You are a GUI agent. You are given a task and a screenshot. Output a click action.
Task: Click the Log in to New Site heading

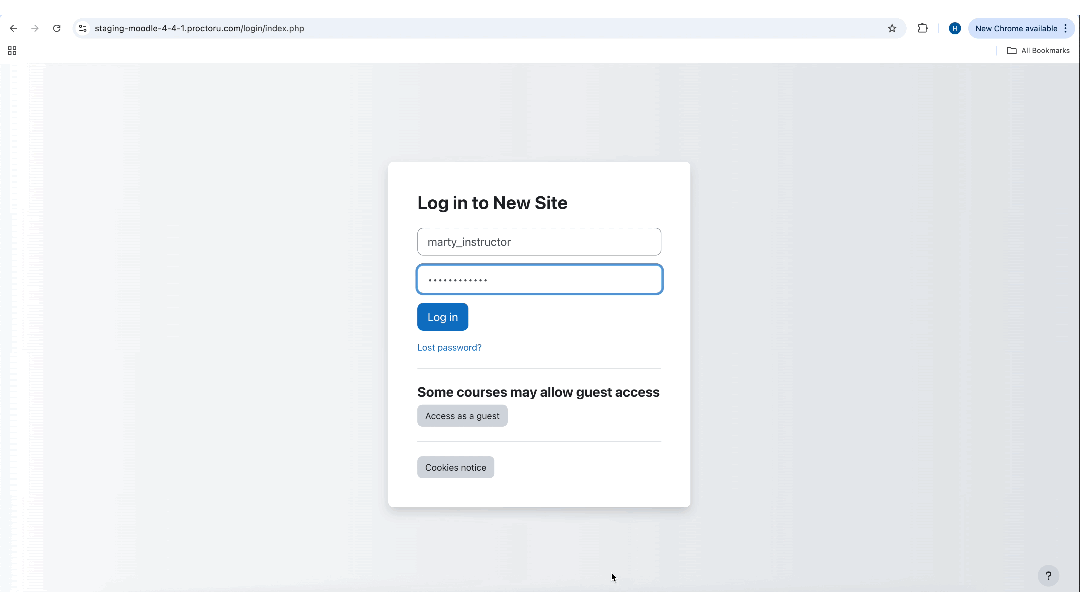[492, 203]
